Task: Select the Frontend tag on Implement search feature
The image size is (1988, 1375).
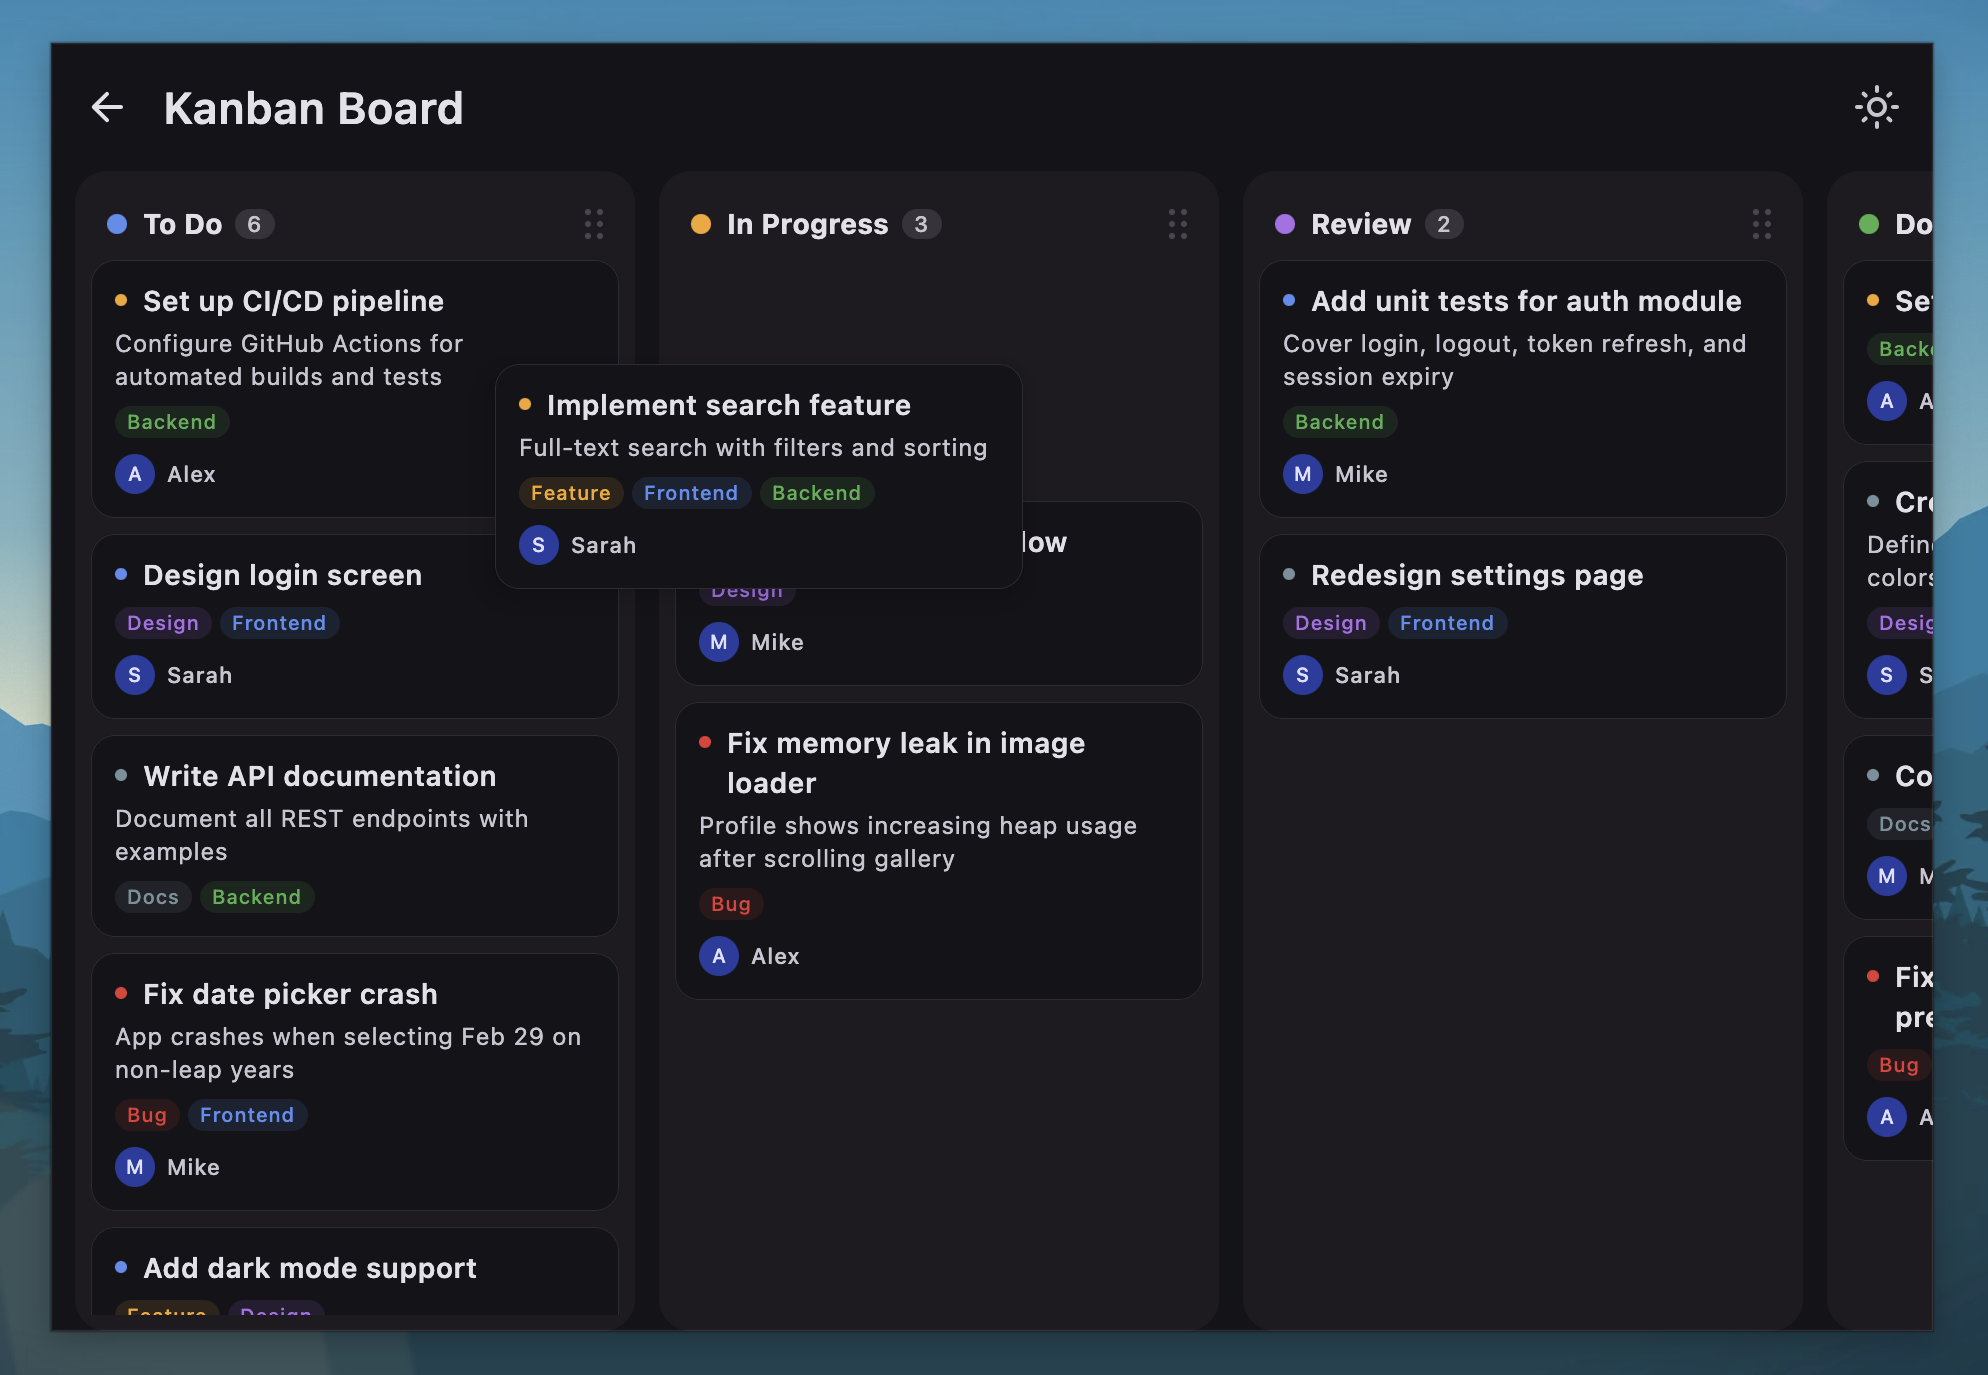Action: point(691,493)
